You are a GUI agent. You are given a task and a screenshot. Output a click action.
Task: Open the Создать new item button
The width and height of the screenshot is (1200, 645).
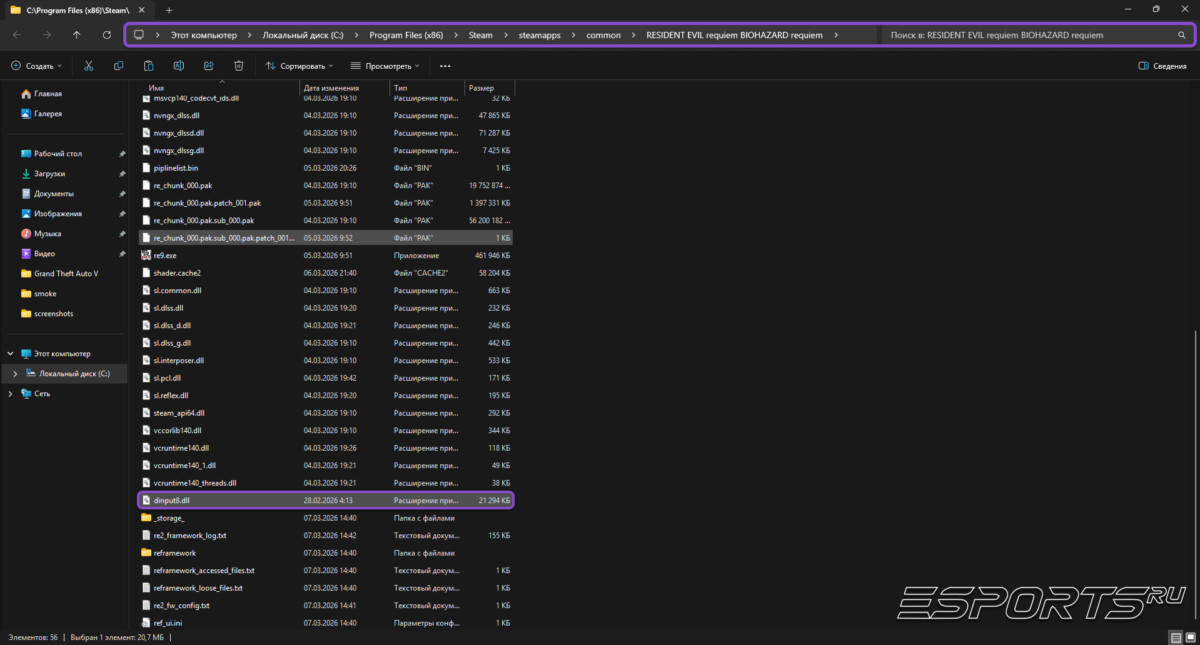coord(37,65)
